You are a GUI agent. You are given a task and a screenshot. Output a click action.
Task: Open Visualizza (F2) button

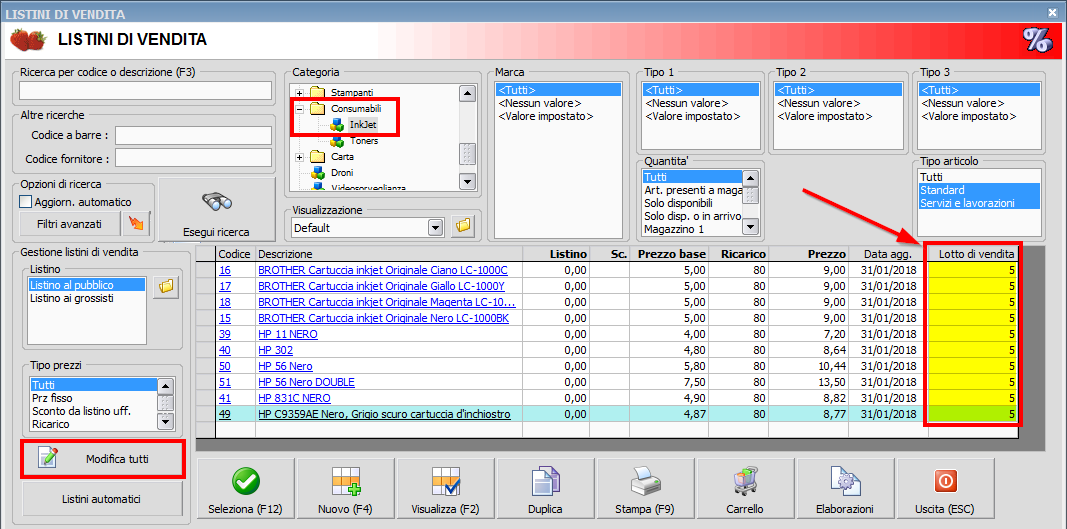[445, 489]
